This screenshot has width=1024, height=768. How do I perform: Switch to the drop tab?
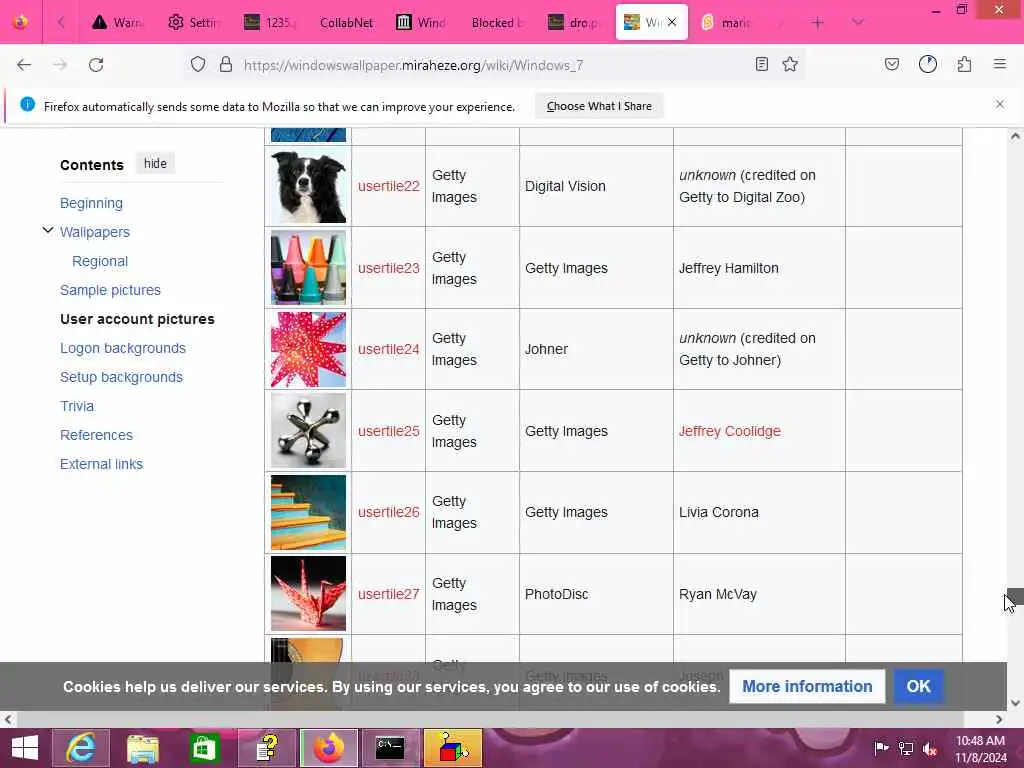pyautogui.click(x=575, y=23)
